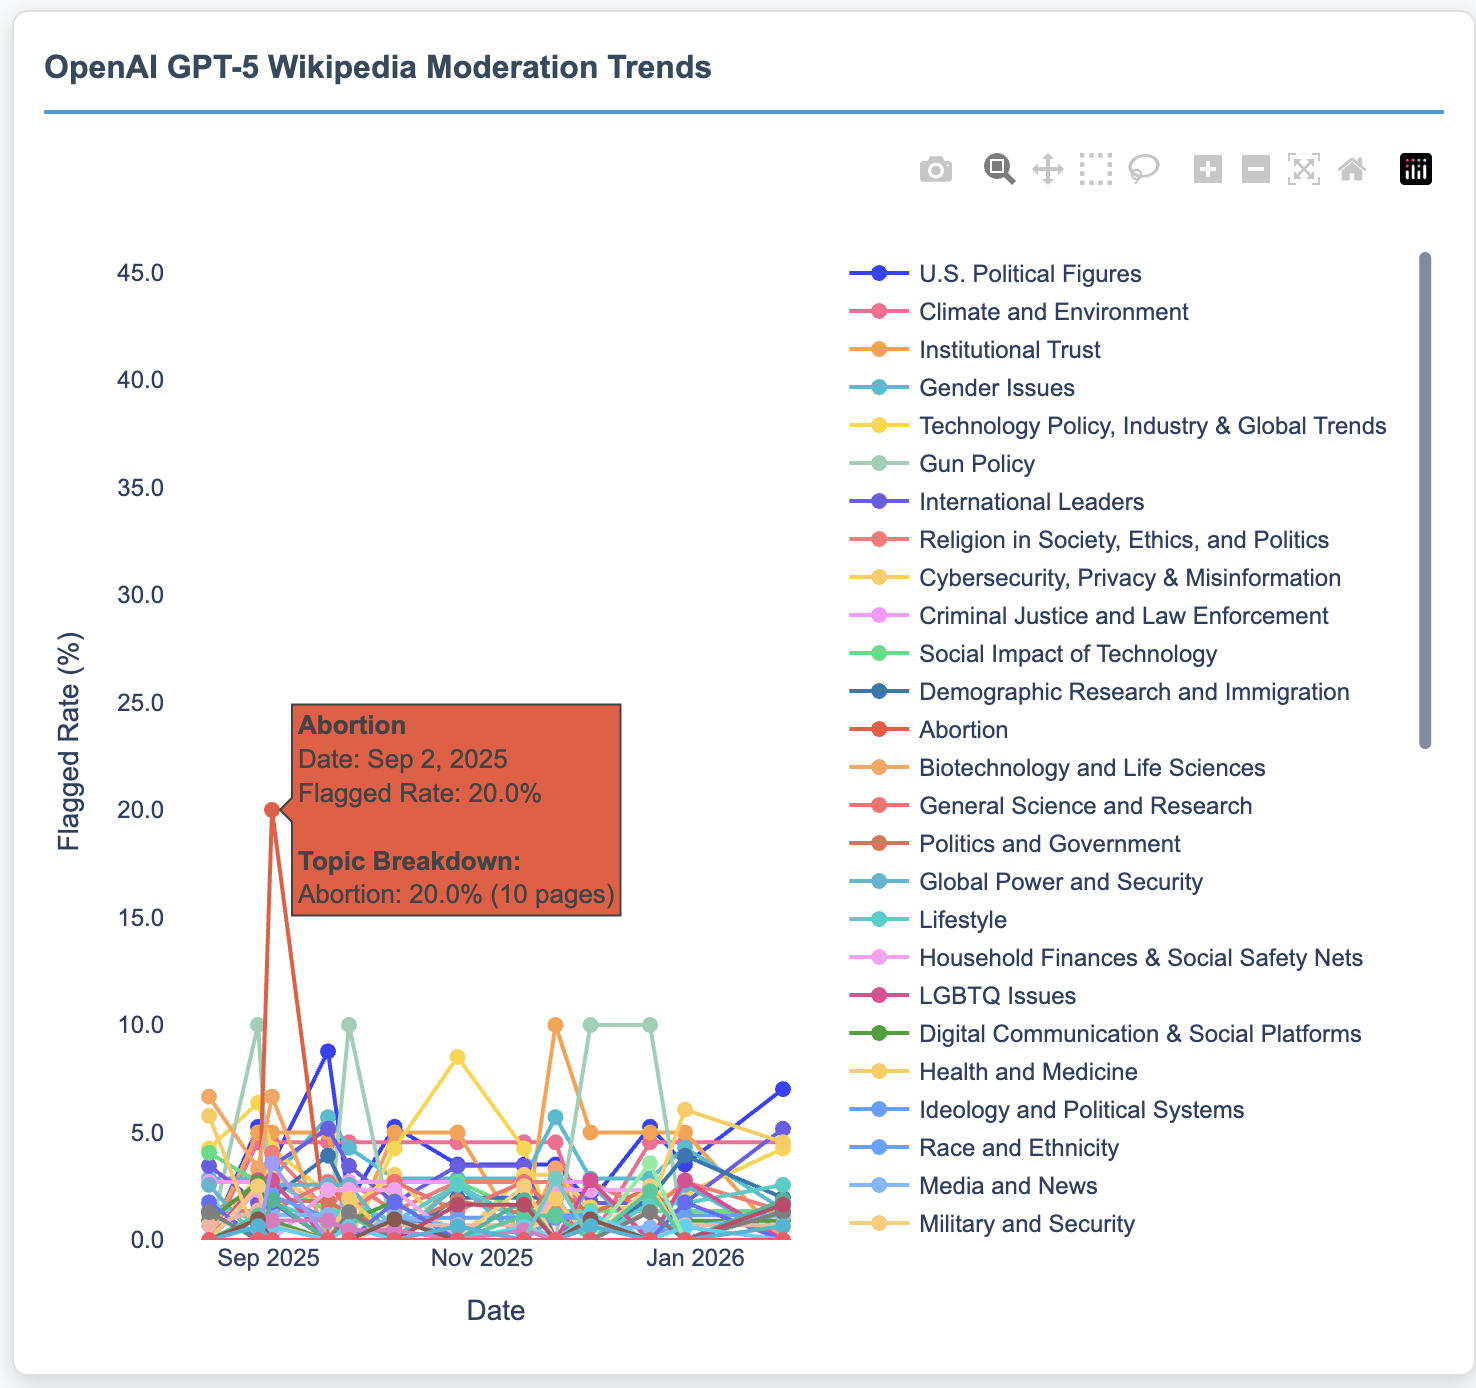Click the Autoscale icon
This screenshot has height=1388, width=1476.
[x=1303, y=170]
